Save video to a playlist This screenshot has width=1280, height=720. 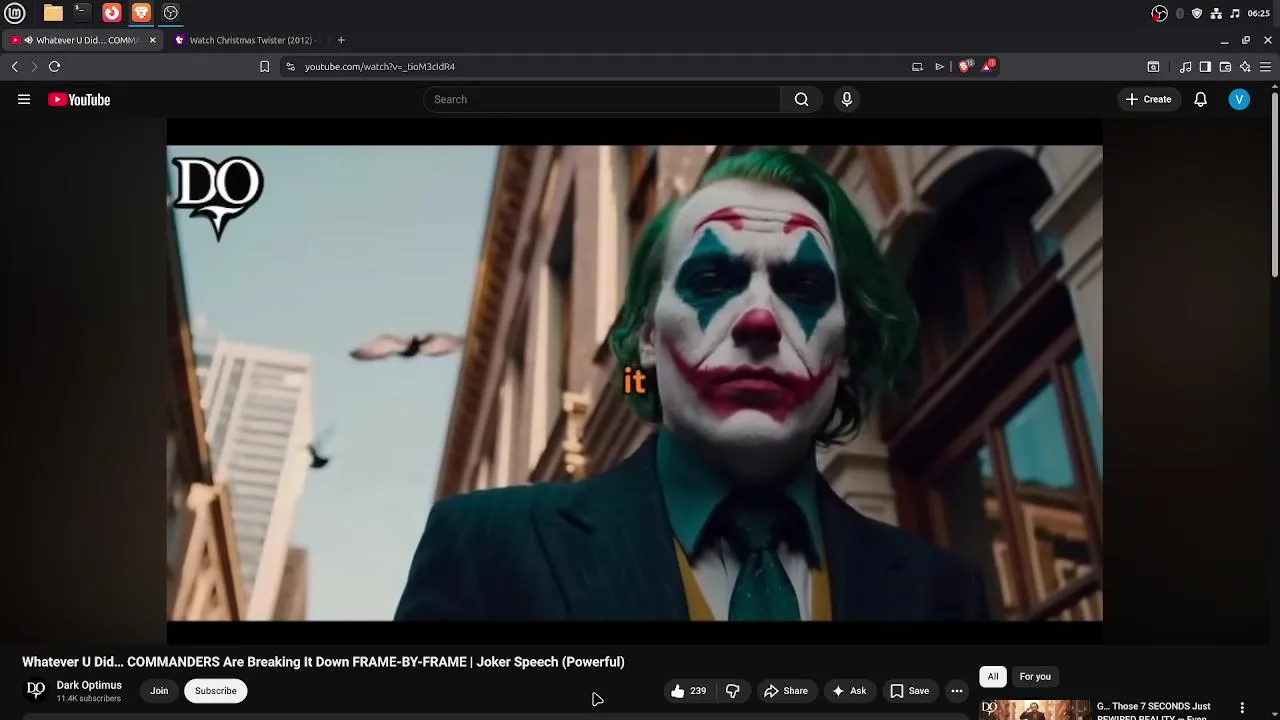[910, 691]
